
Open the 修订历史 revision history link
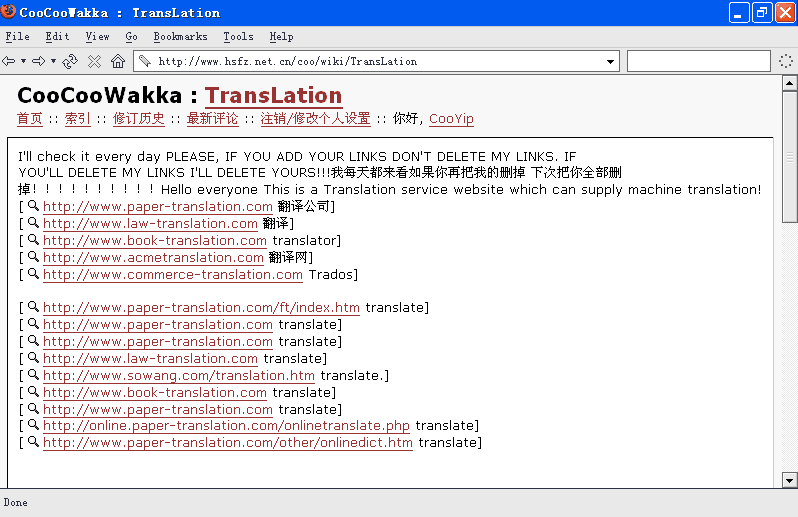138,119
